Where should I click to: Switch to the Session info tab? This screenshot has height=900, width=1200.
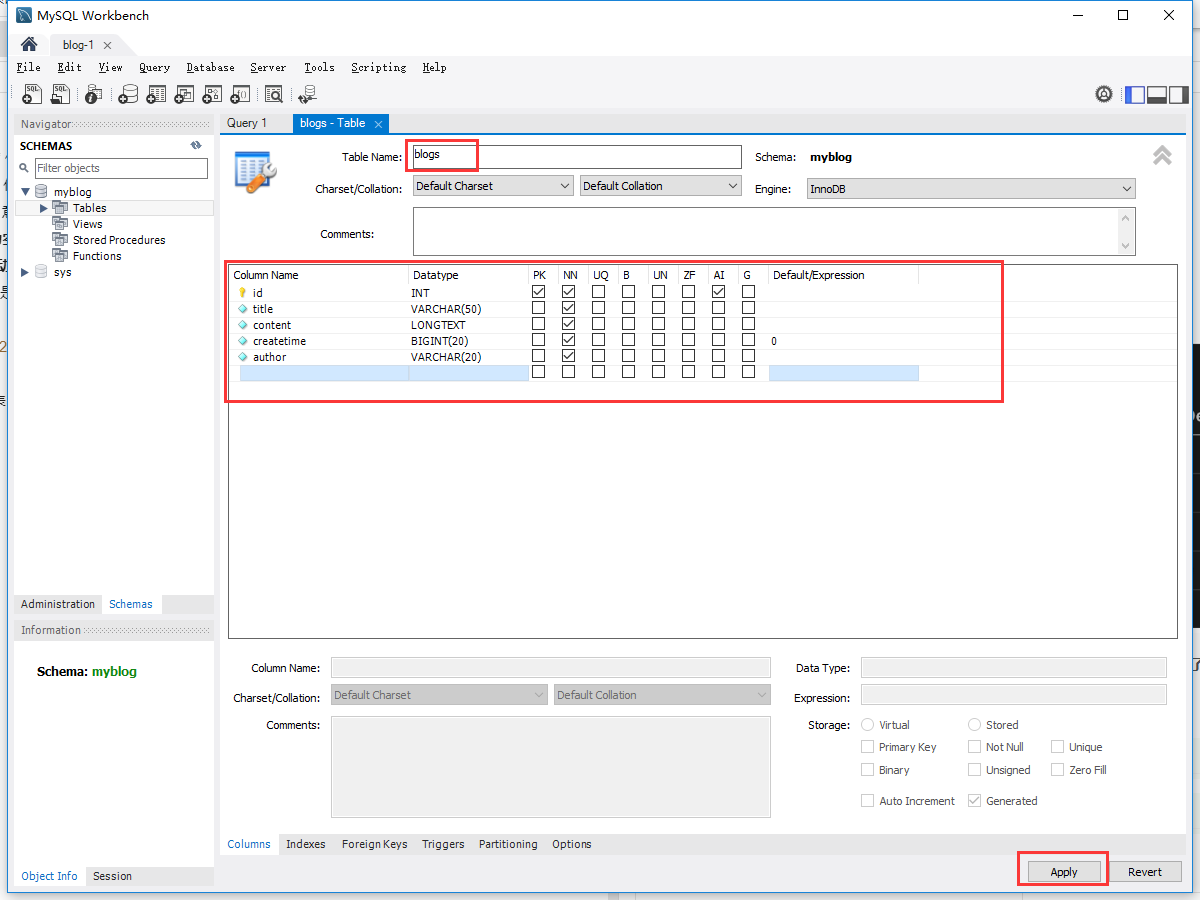(112, 876)
